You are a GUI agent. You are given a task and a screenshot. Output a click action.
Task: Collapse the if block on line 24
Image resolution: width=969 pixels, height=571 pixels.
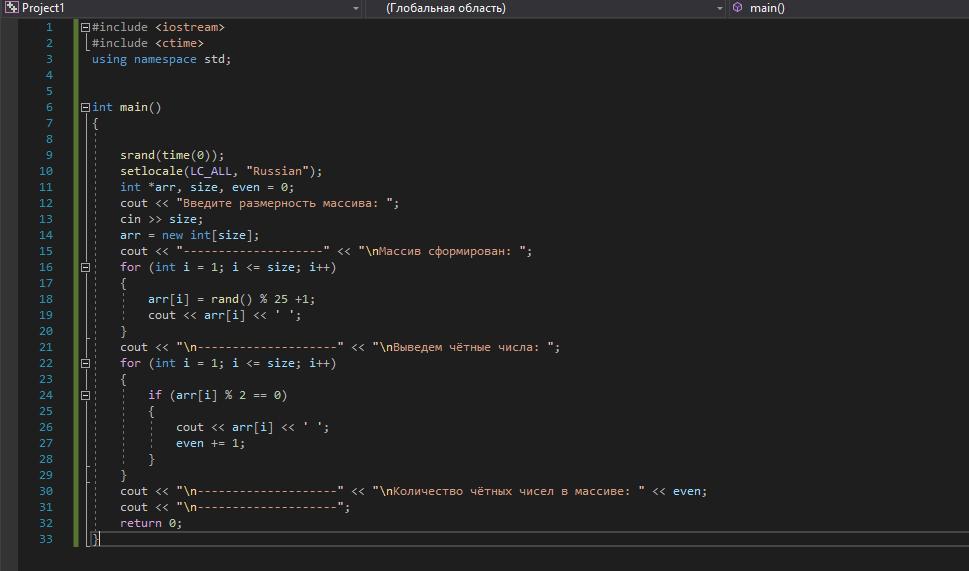pyautogui.click(x=85, y=395)
